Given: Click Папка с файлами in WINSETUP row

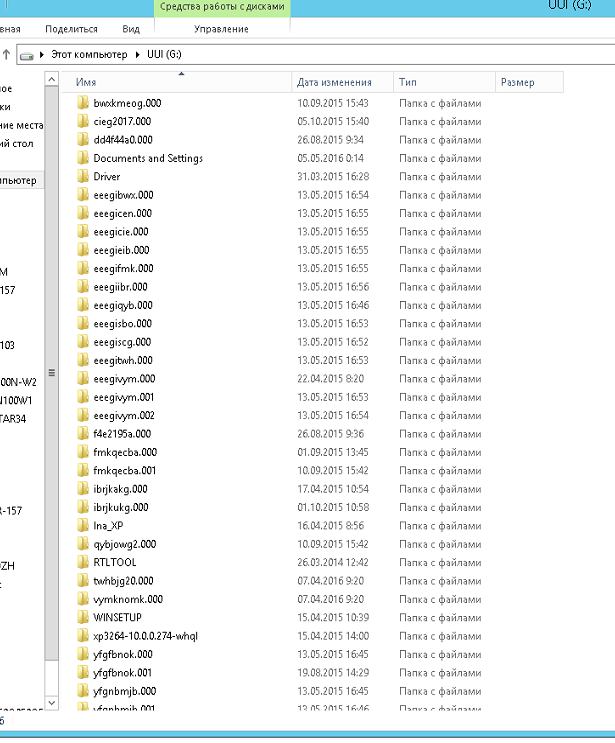Looking at the screenshot, I should [x=440, y=618].
